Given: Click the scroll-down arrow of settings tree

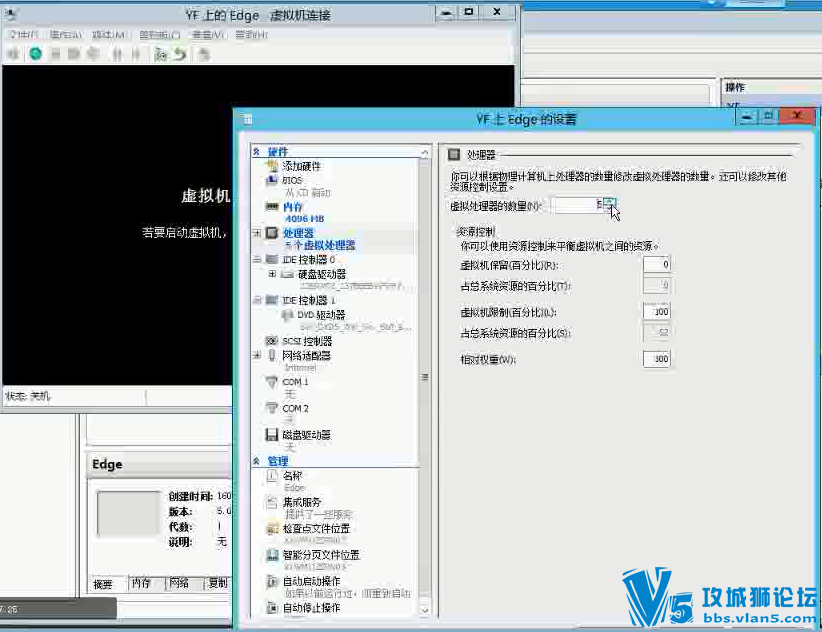Looking at the screenshot, I should point(425,610).
